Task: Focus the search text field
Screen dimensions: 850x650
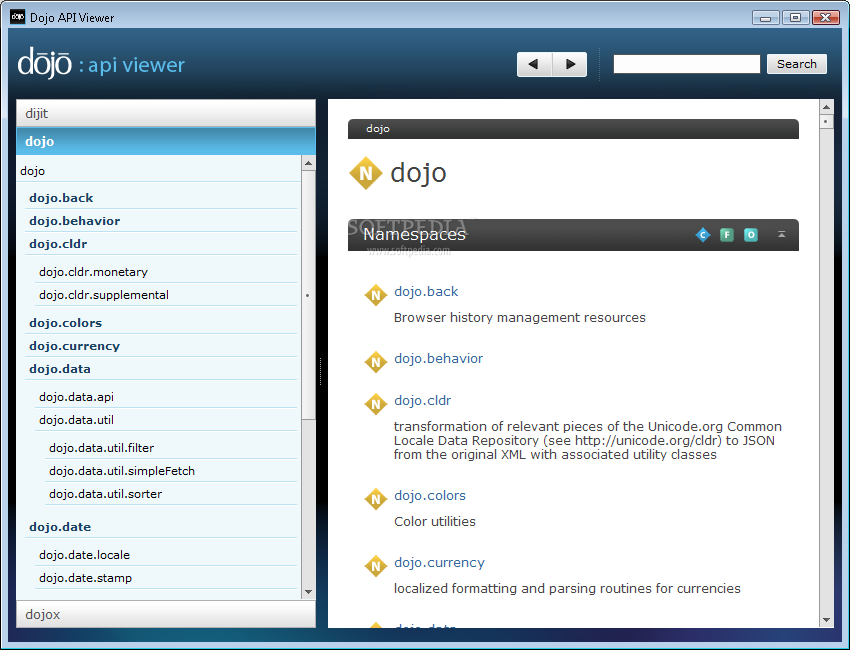Action: (686, 64)
